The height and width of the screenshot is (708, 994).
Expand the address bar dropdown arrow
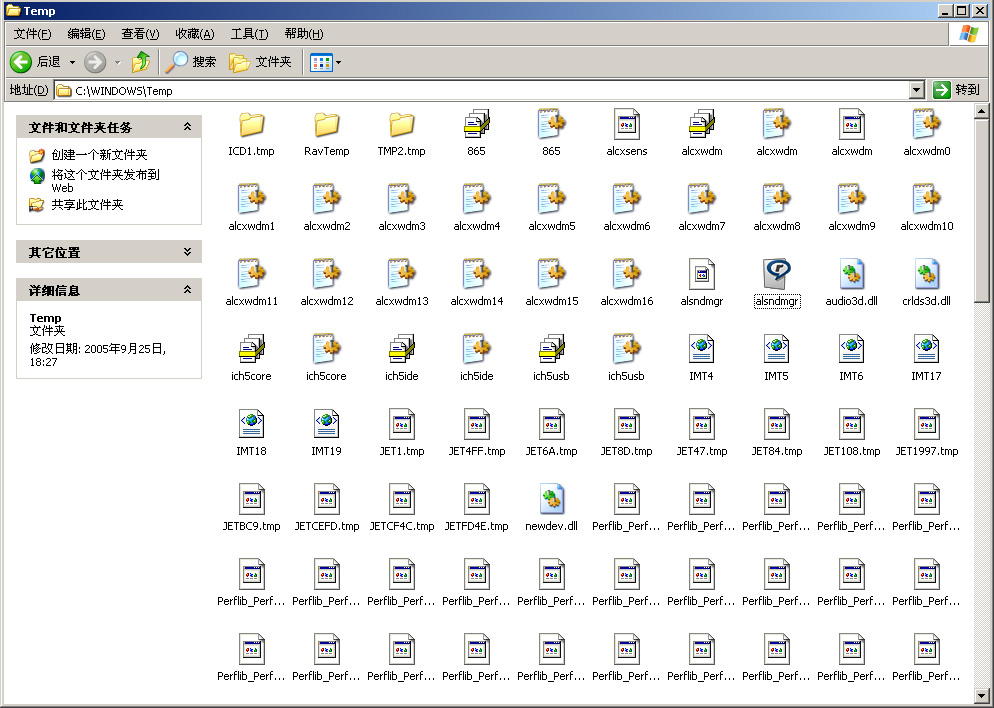coord(917,90)
